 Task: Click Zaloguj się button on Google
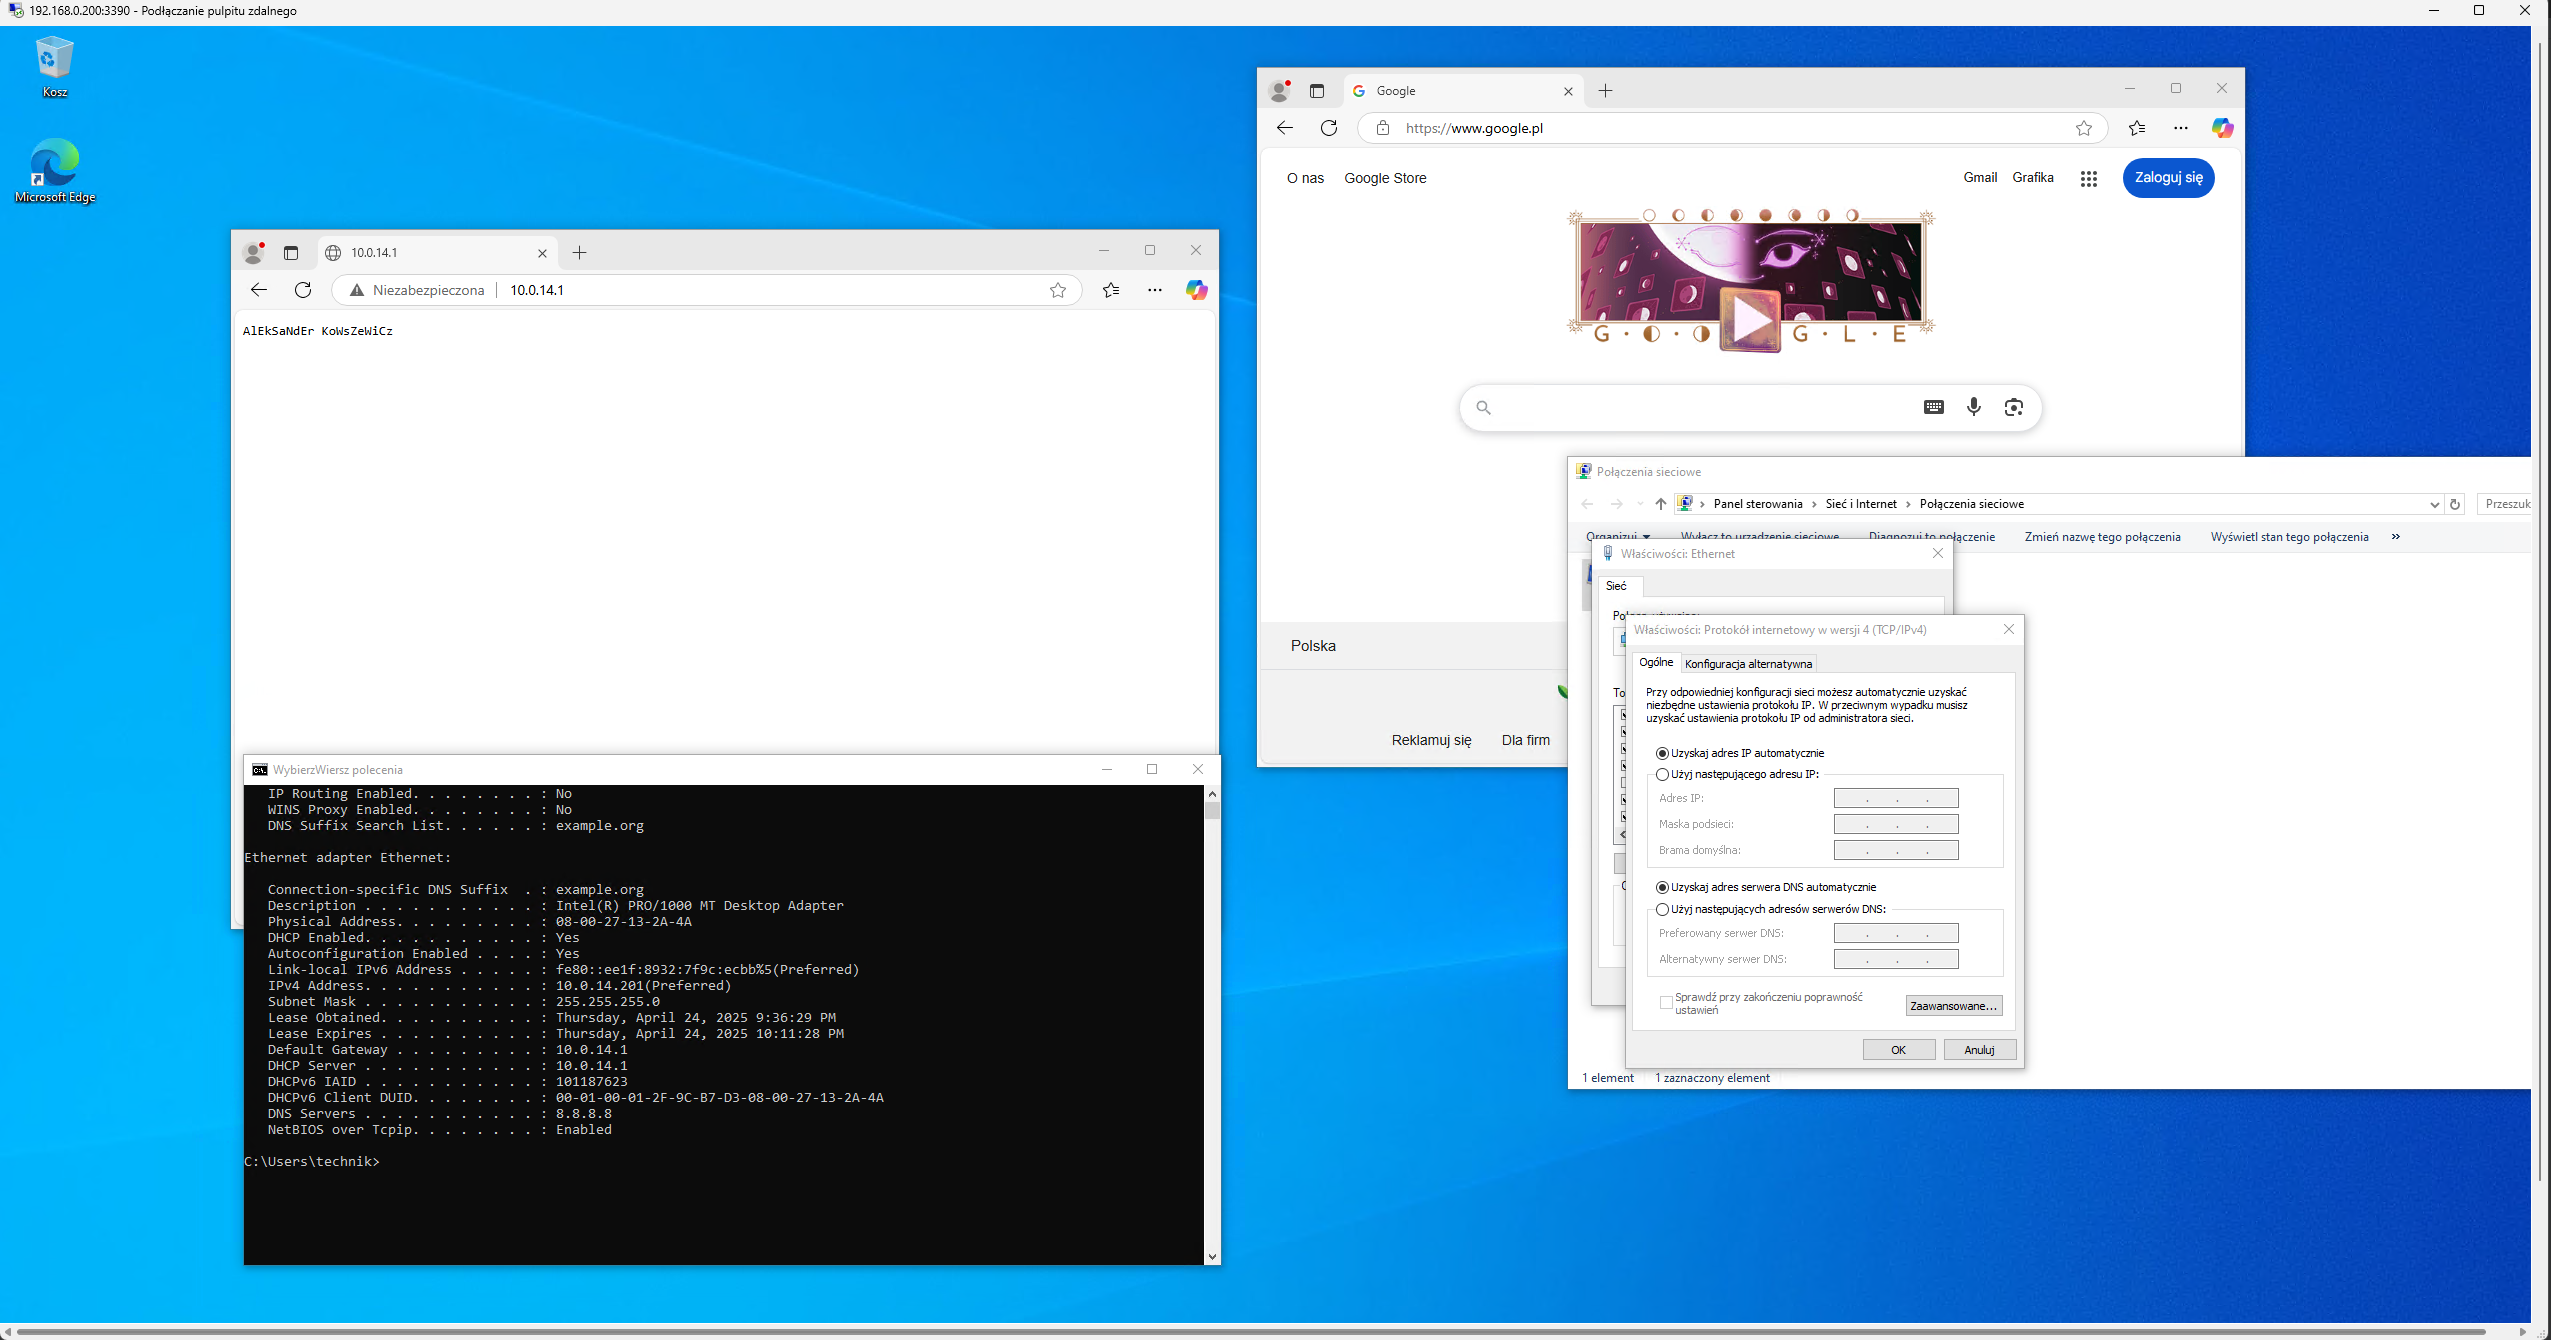tap(2168, 178)
